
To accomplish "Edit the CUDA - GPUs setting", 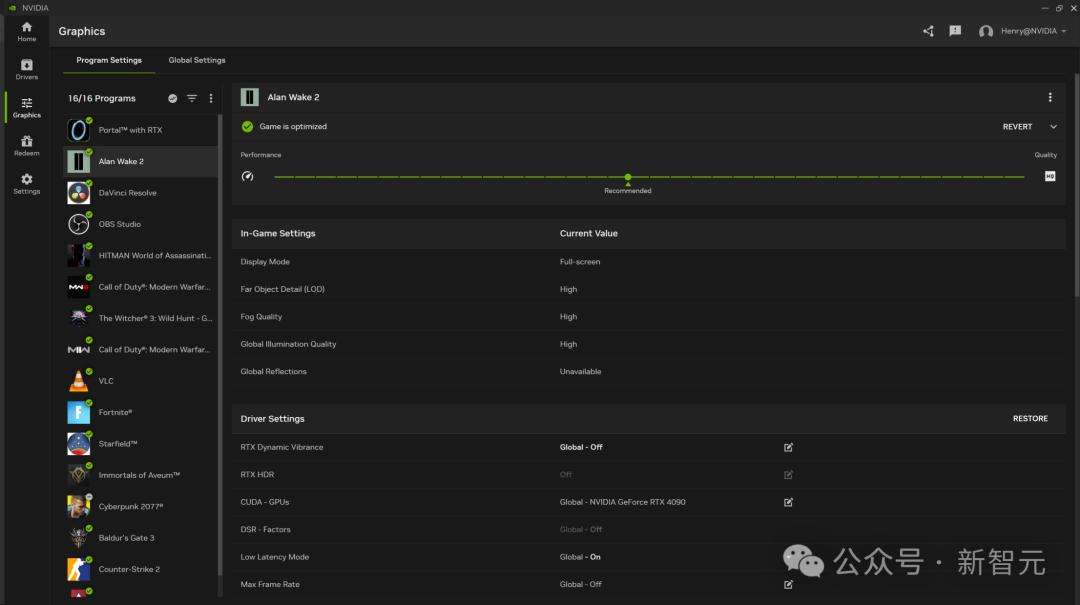I will [x=788, y=502].
